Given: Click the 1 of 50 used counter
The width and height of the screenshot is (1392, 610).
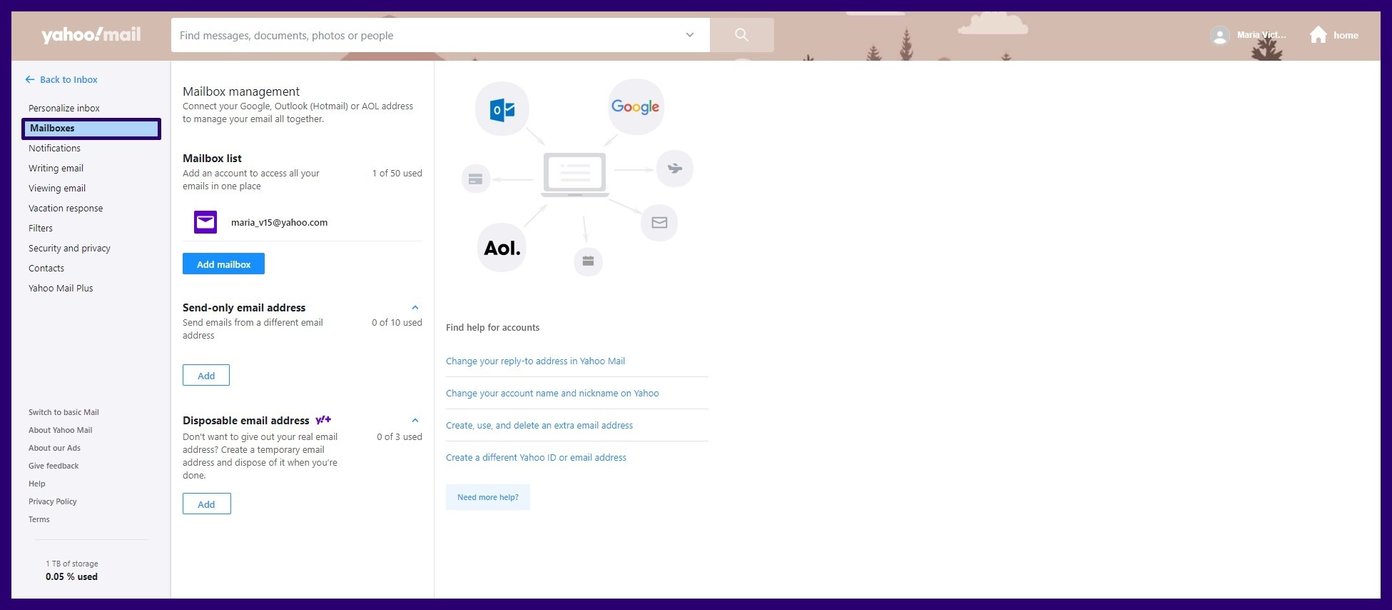Looking at the screenshot, I should pyautogui.click(x=397, y=173).
